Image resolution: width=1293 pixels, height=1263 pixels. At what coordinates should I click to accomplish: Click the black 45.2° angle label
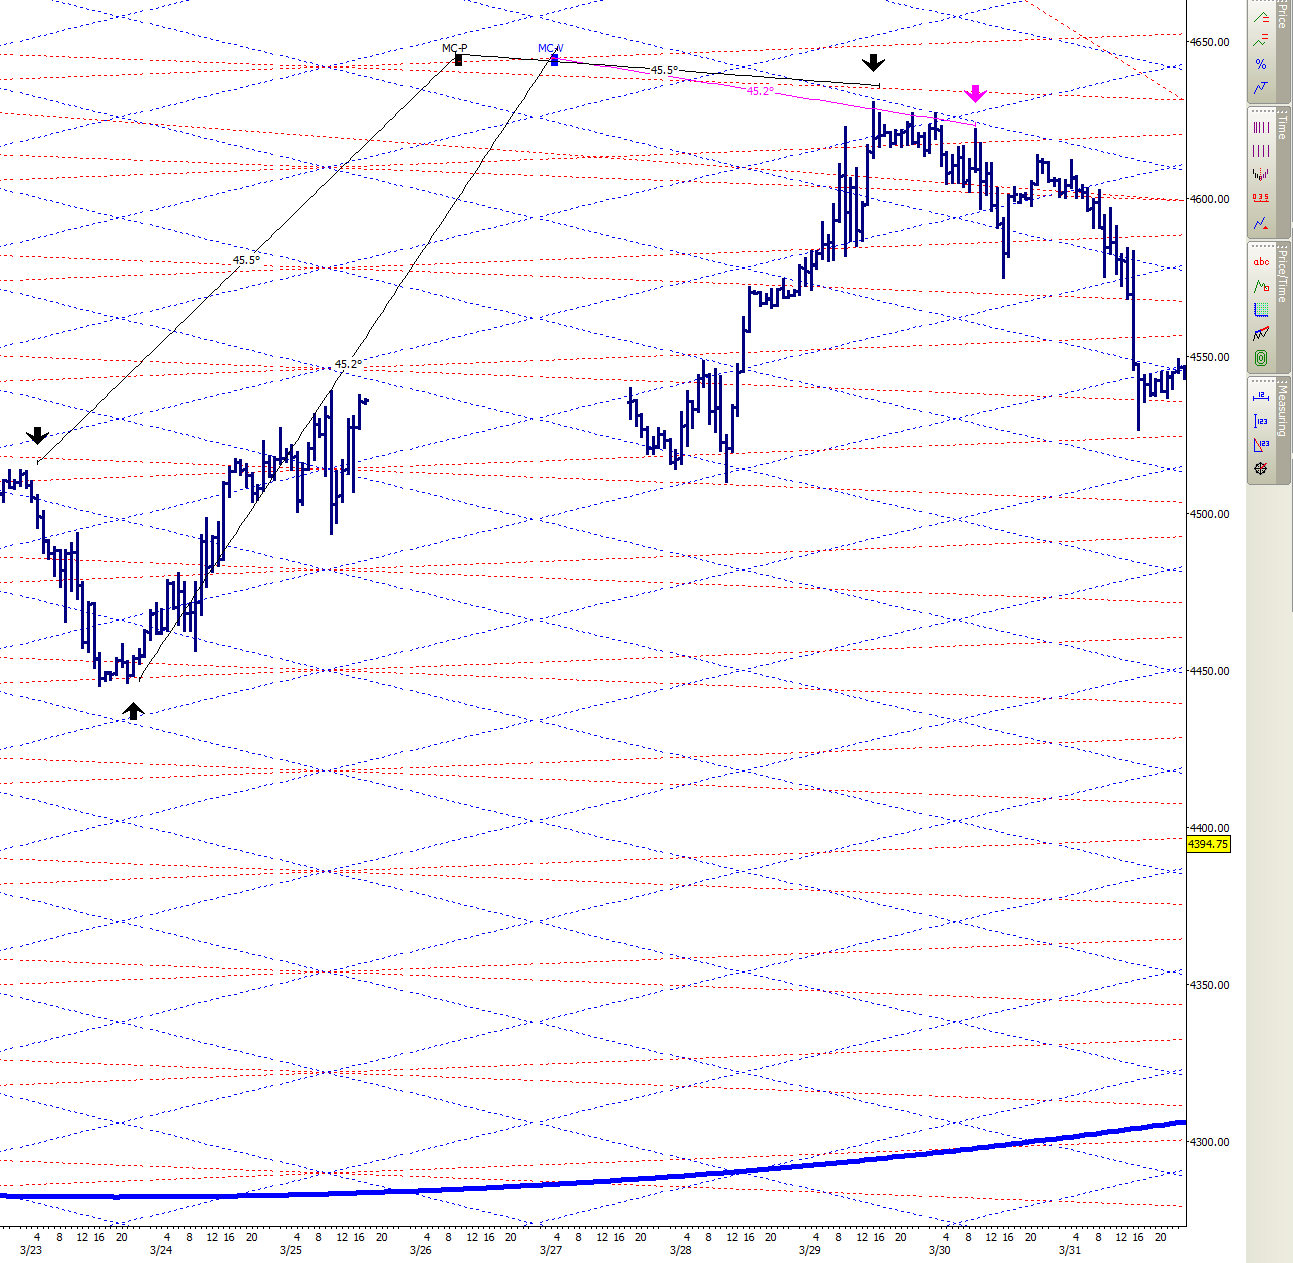click(x=348, y=364)
